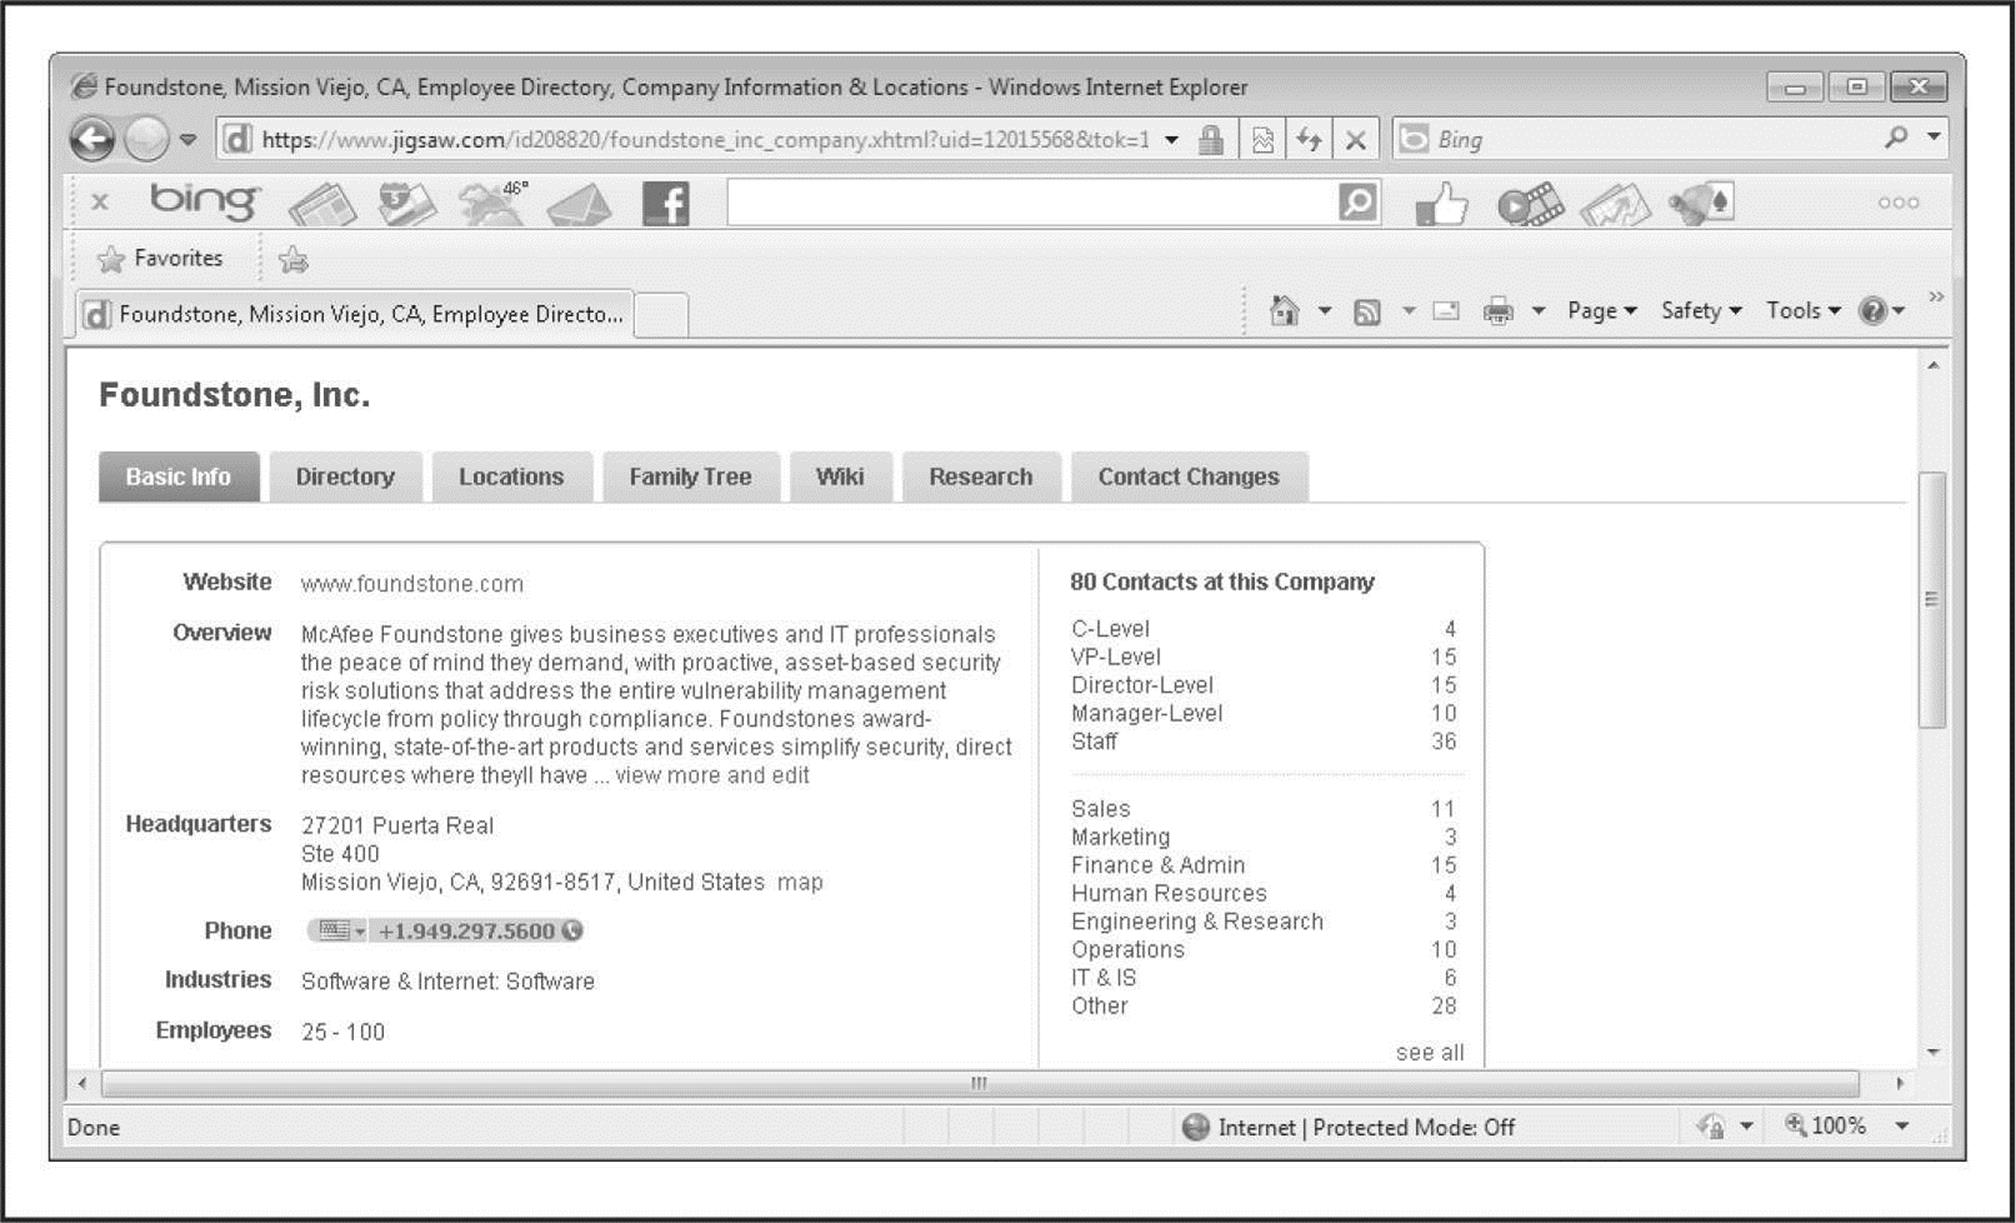Viewport: 2016px width, 1223px height.
Task: Click the Bing toolbar search magnifier button
Action: pos(1358,203)
